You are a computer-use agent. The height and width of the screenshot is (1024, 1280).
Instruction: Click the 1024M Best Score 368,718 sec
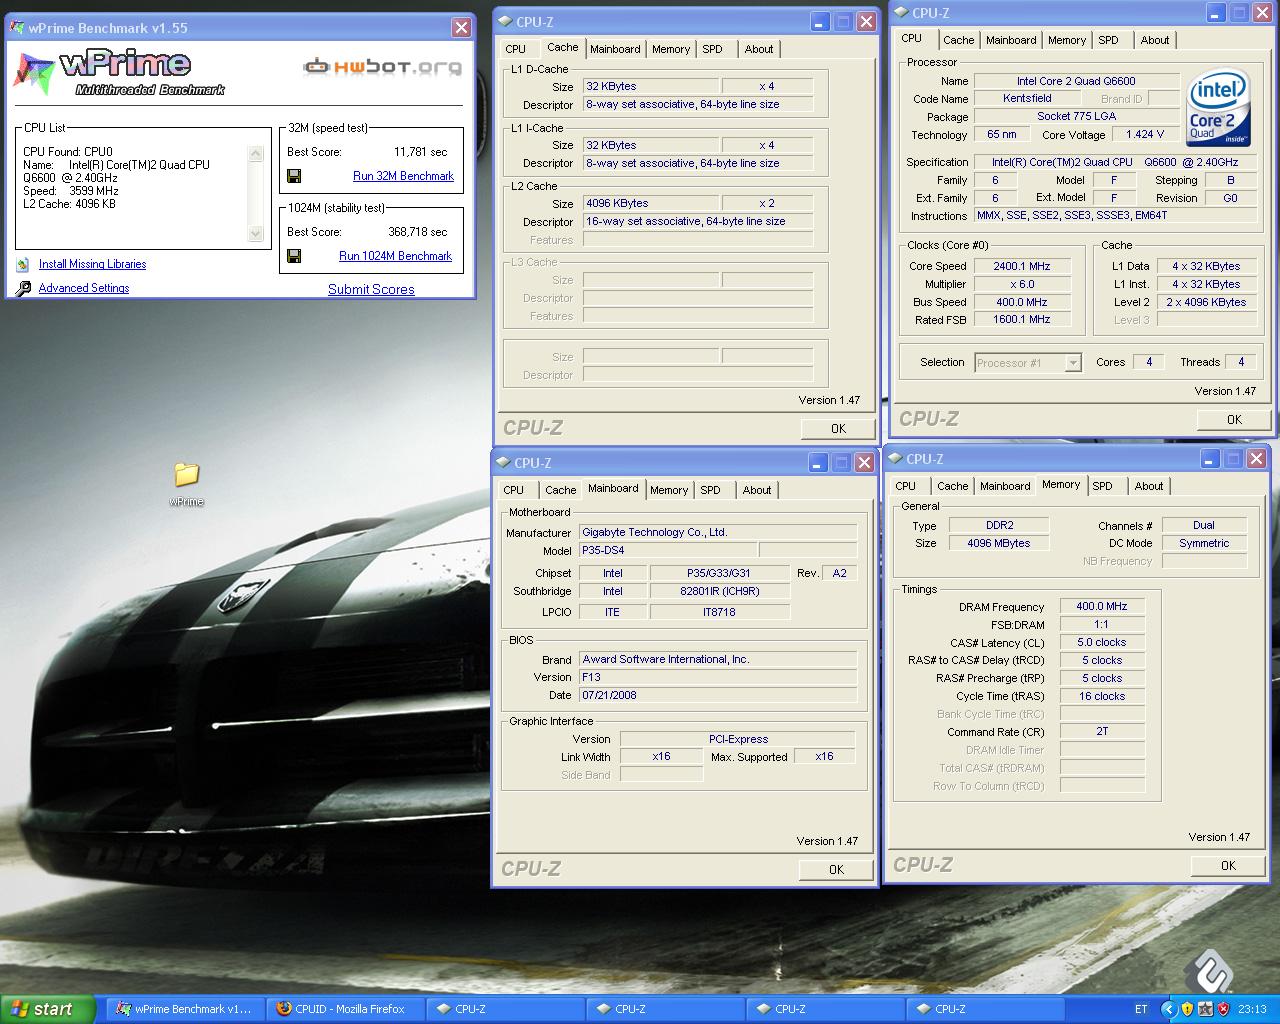(418, 232)
